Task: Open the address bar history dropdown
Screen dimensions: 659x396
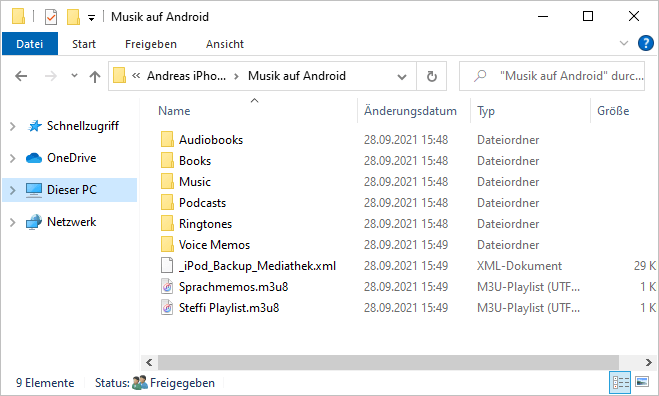Action: pyautogui.click(x=402, y=77)
